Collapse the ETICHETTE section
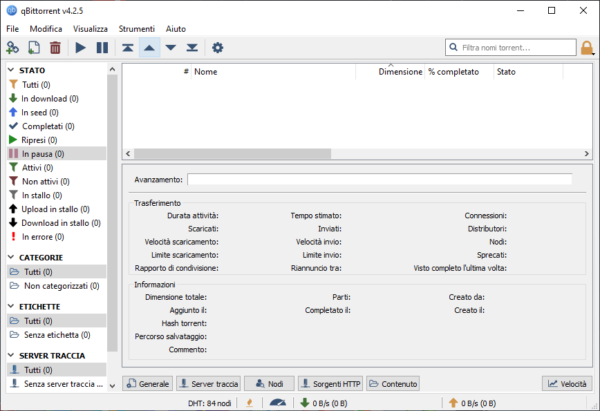Image resolution: width=600 pixels, height=411 pixels. [x=11, y=306]
